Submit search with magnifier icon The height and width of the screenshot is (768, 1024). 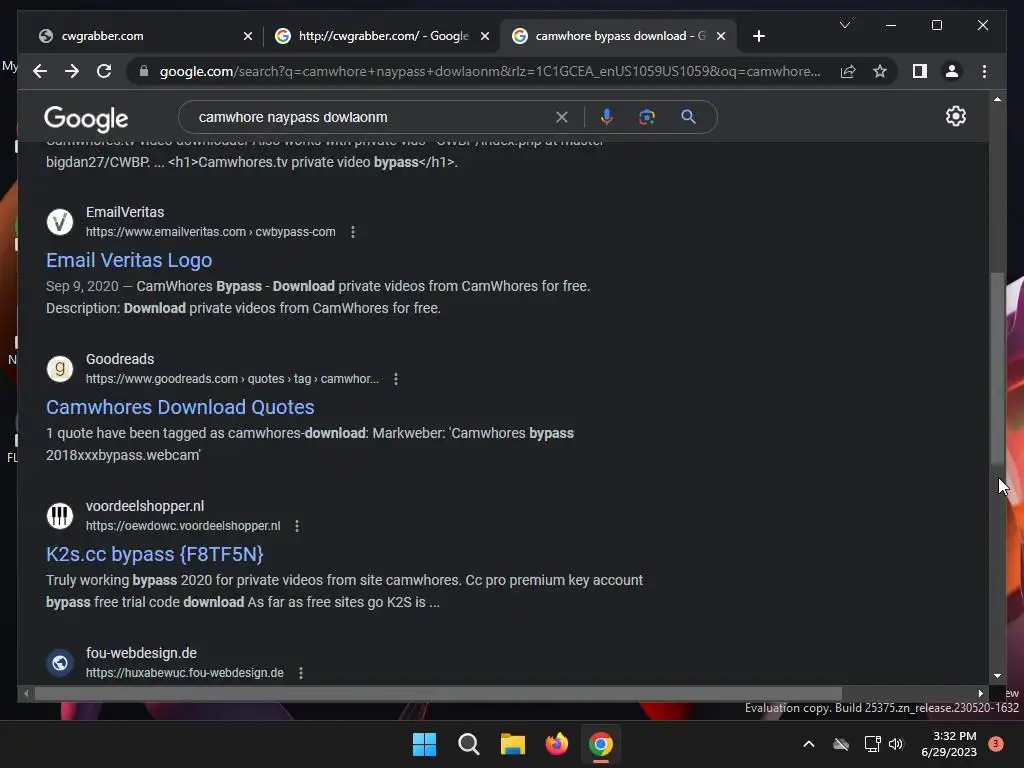point(688,117)
